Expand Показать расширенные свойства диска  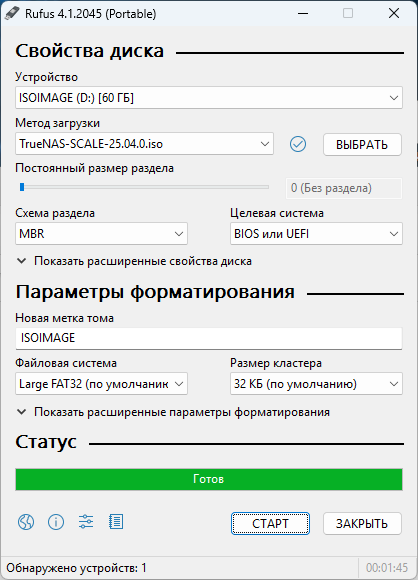pyautogui.click(x=134, y=261)
